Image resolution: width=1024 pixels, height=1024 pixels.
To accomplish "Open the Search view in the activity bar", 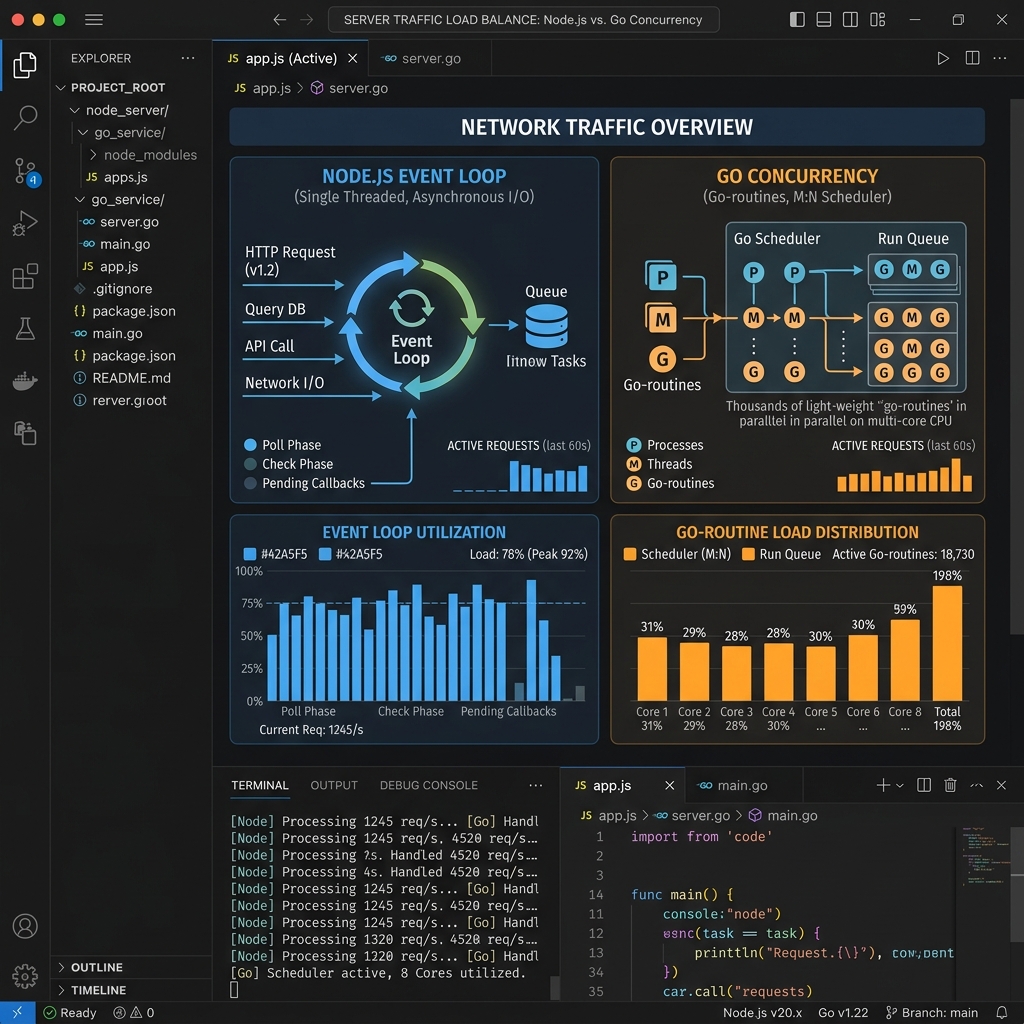I will click(x=25, y=118).
